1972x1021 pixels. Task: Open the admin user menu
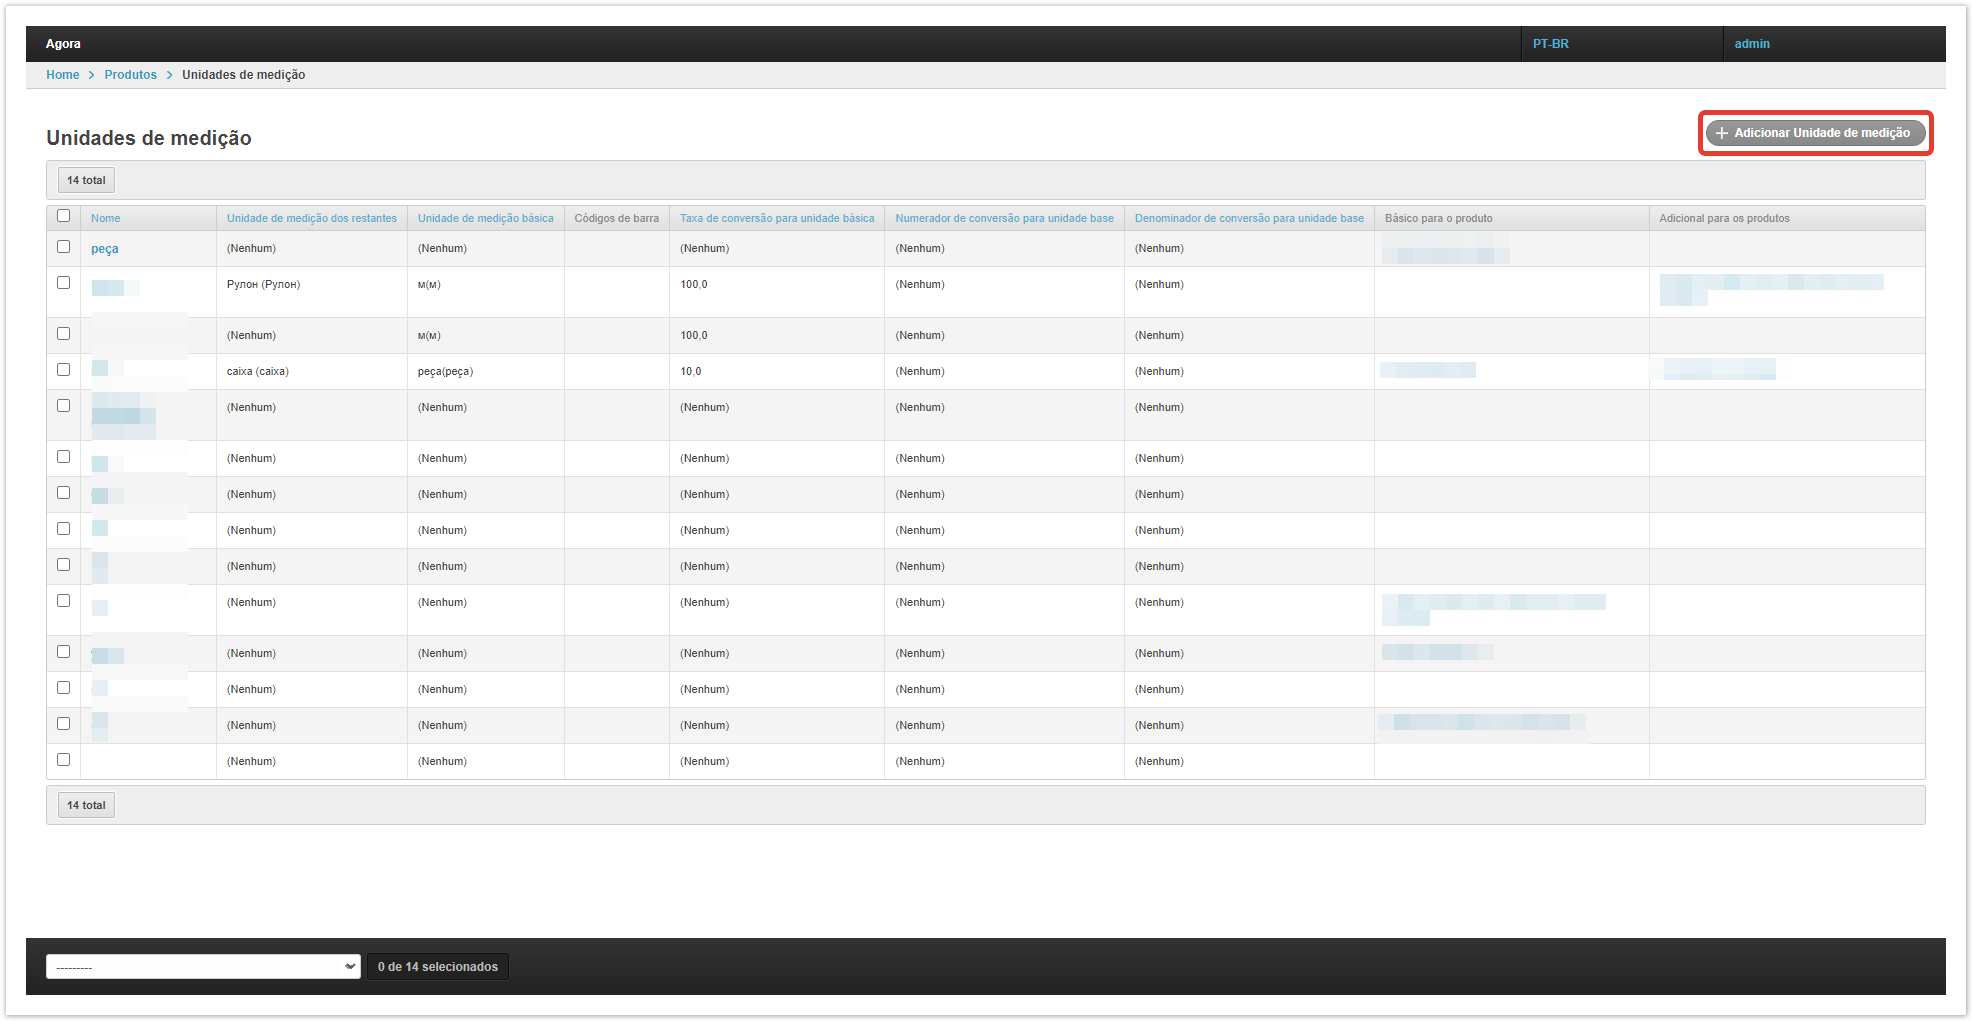tap(1751, 44)
